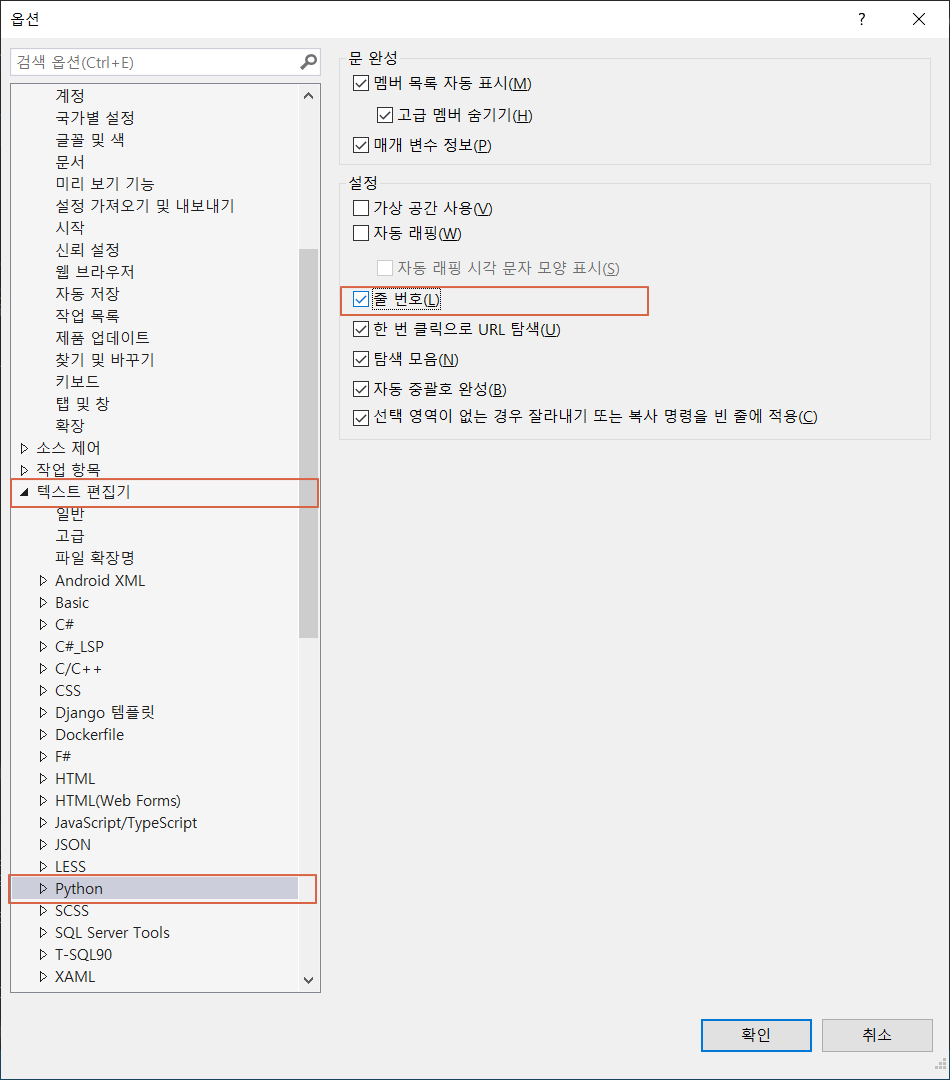Toggle 선택 영역이 없는 경우 잘라내기 checkbox
This screenshot has width=950, height=1080.
[360, 417]
